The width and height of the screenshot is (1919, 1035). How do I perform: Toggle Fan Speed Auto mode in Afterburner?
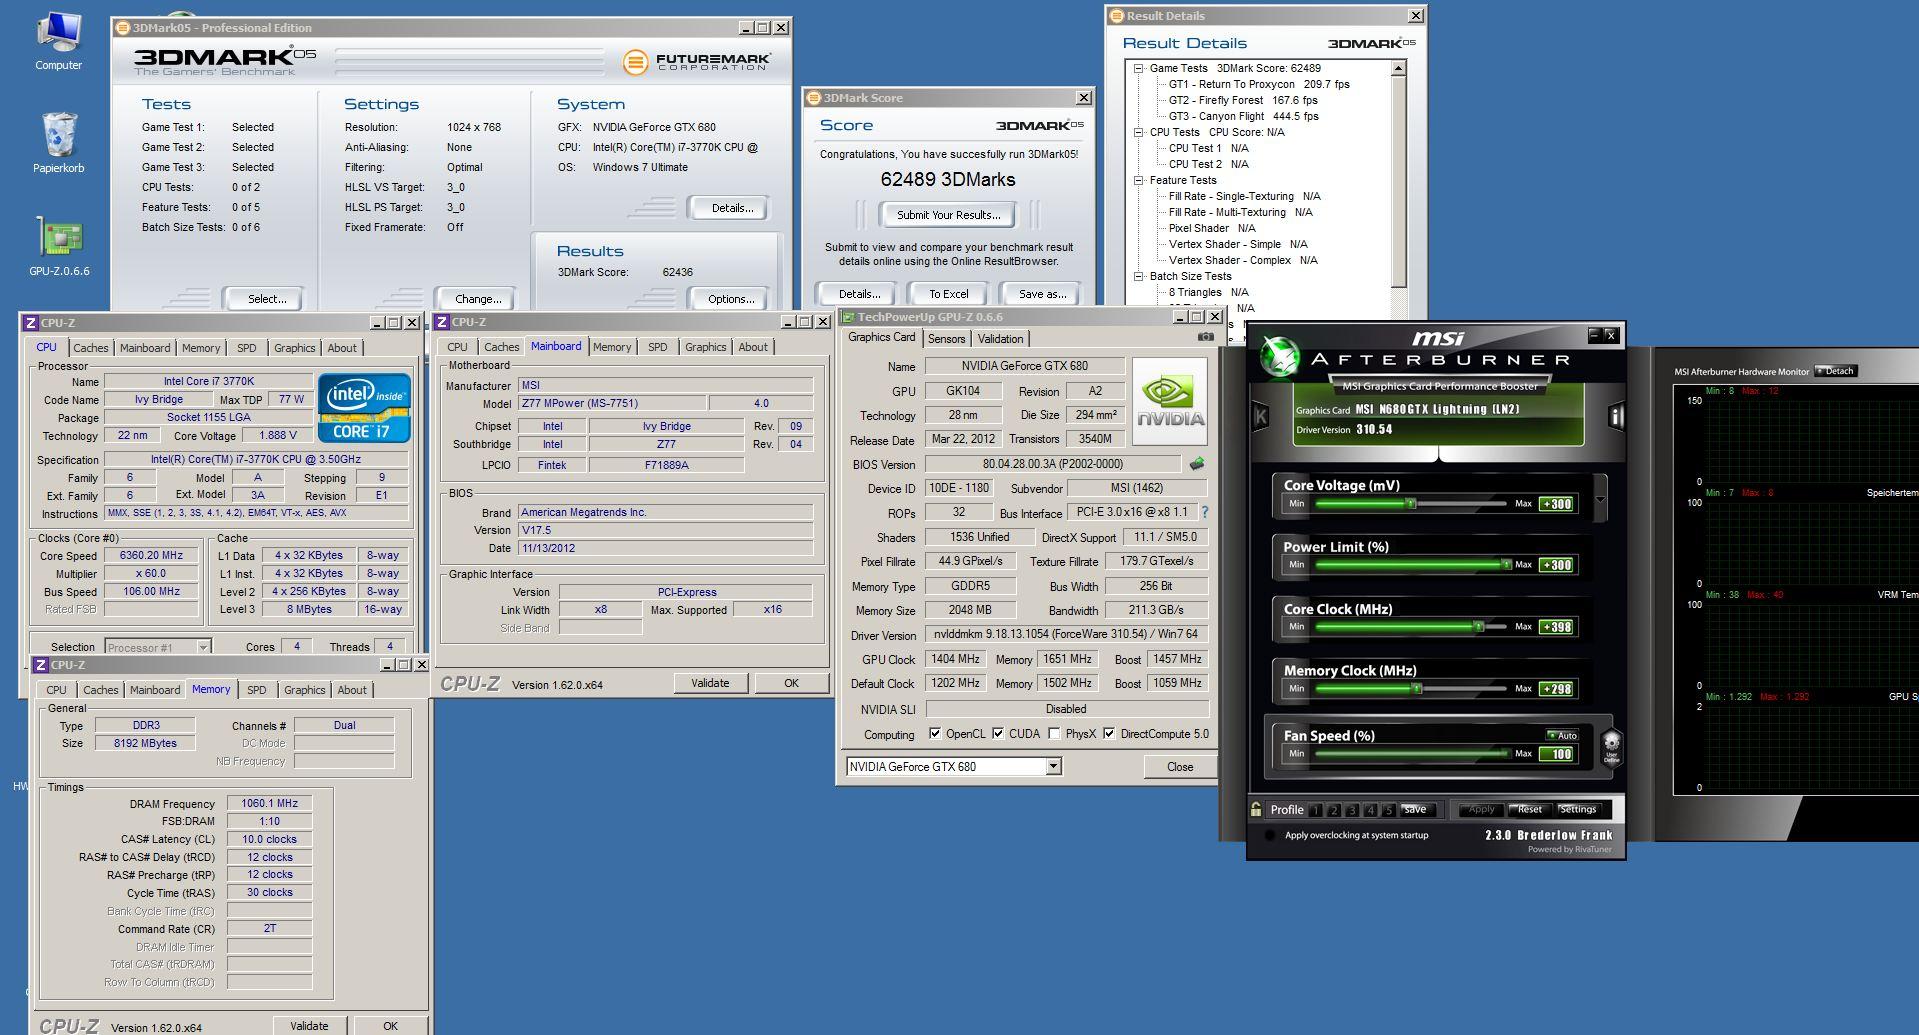[x=1562, y=735]
